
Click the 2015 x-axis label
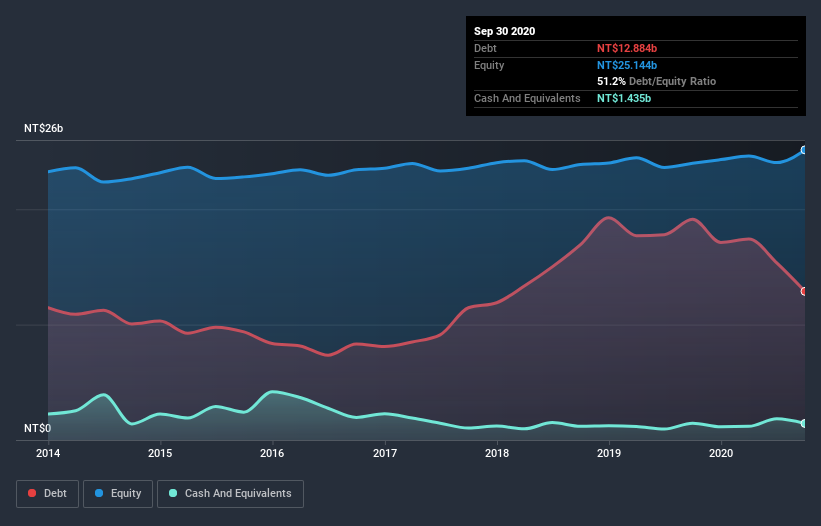[160, 453]
